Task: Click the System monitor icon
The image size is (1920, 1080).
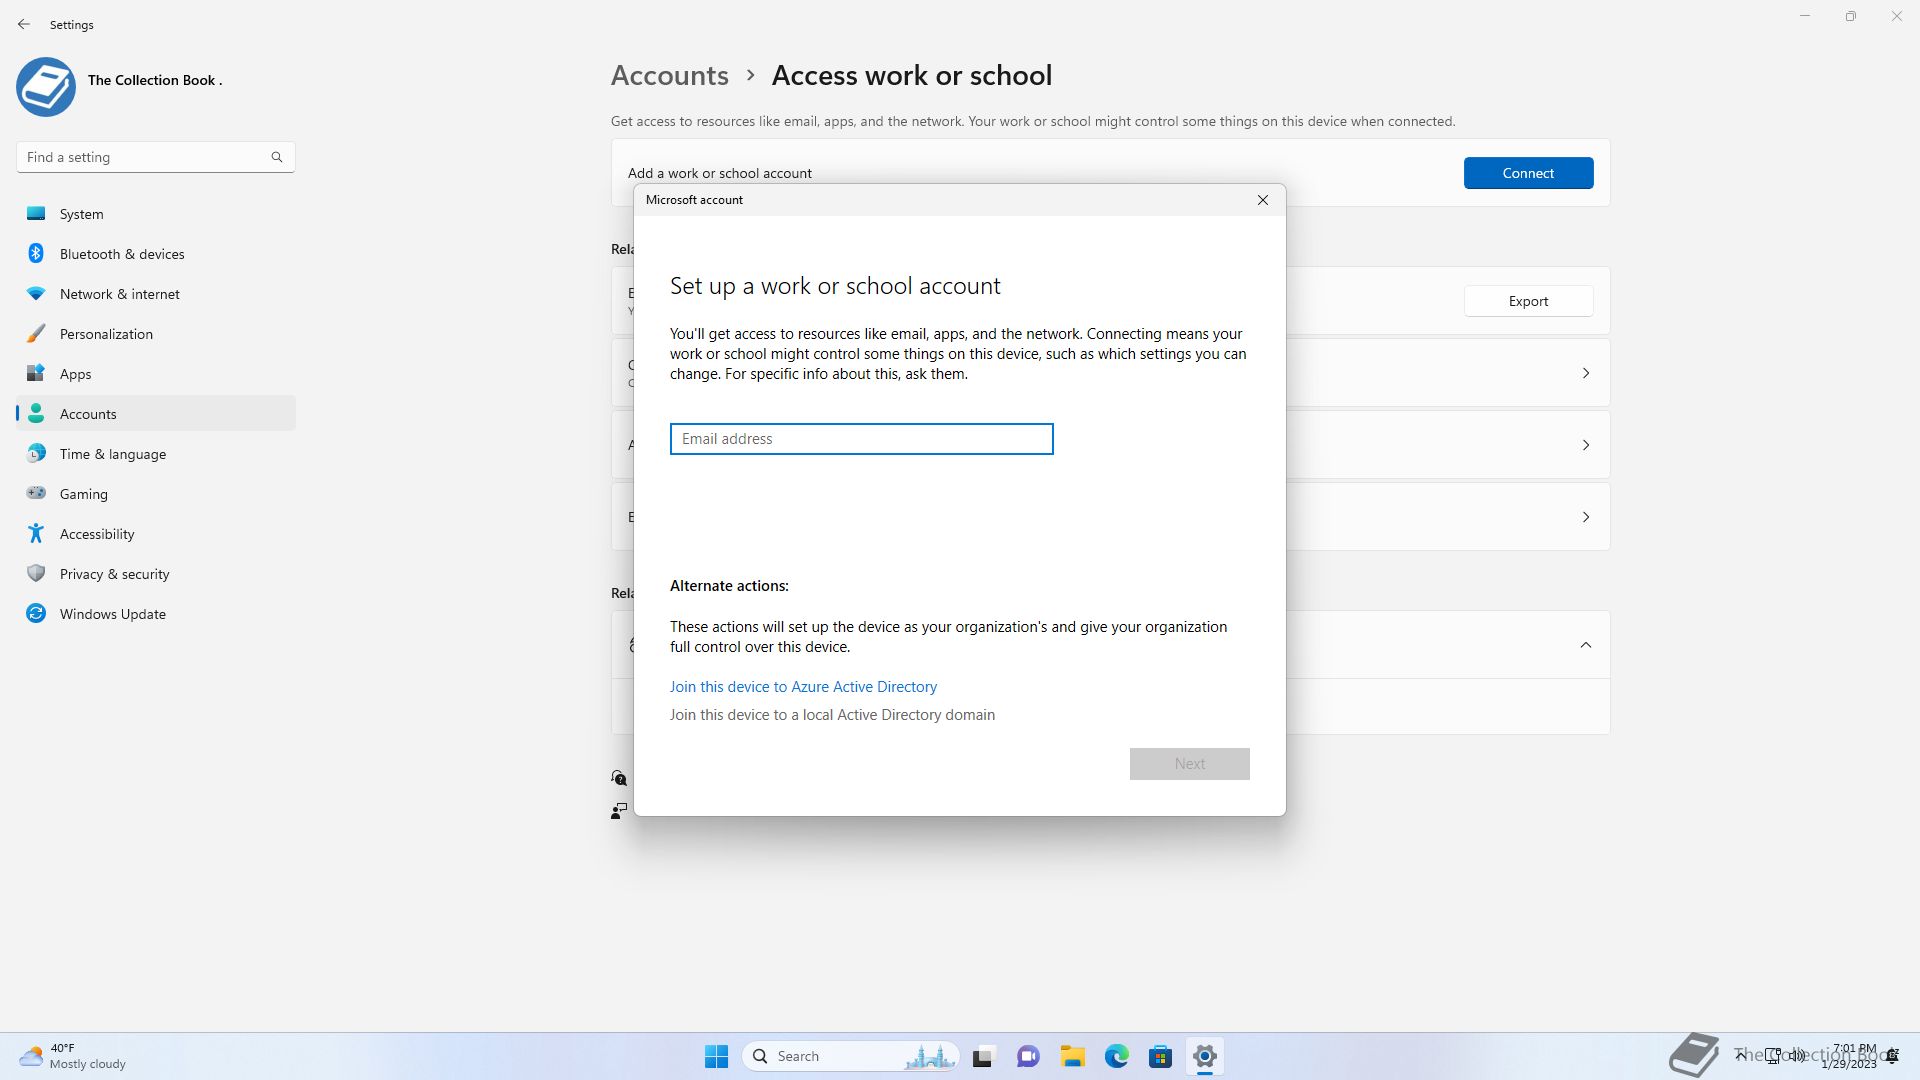Action: pyautogui.click(x=36, y=213)
